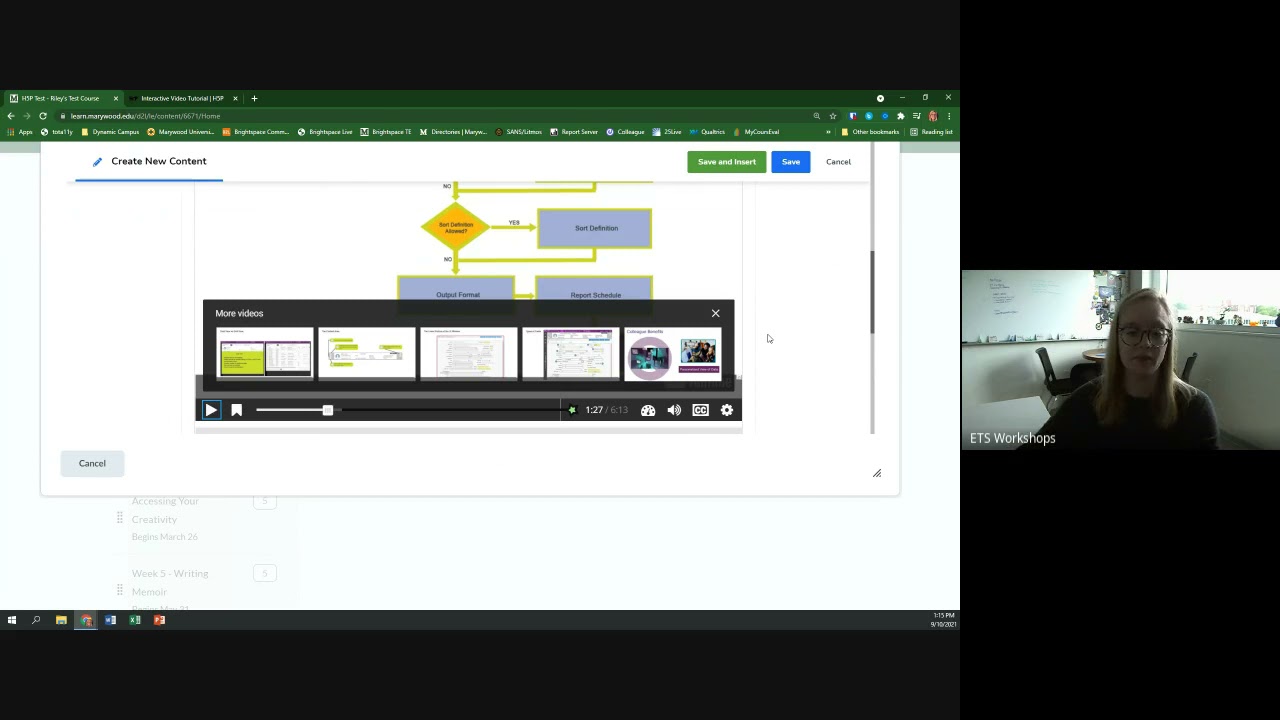The height and width of the screenshot is (720, 1280).
Task: Open the video quality settings gear
Action: point(727,410)
